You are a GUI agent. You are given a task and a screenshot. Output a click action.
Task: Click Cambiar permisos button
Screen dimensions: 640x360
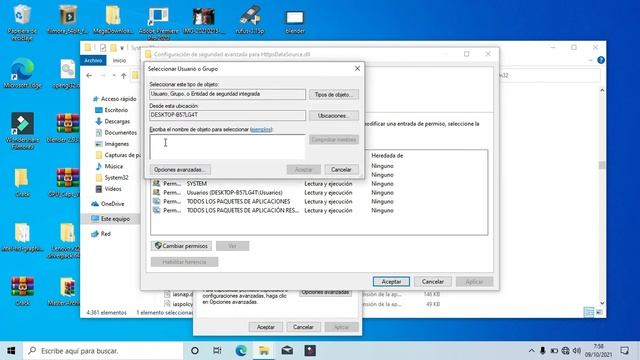[182, 246]
